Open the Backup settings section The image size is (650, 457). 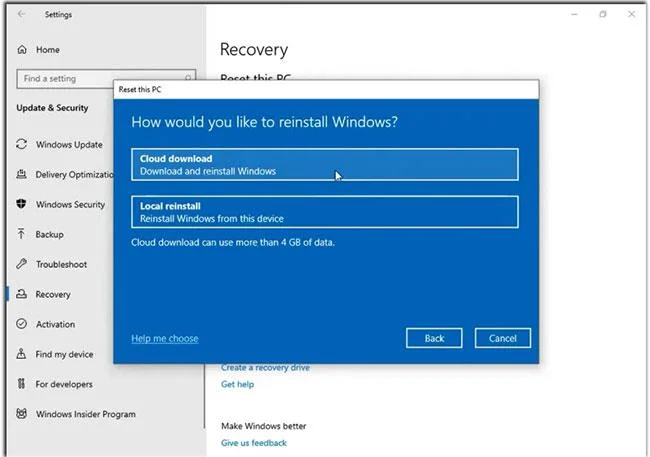[x=49, y=234]
